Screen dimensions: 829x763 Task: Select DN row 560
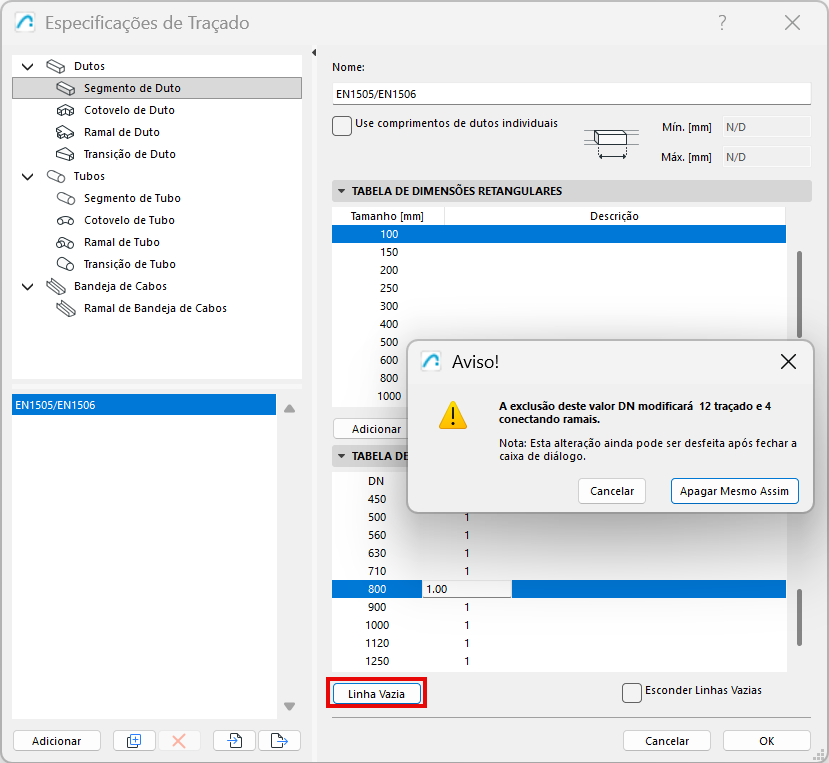[559, 535]
